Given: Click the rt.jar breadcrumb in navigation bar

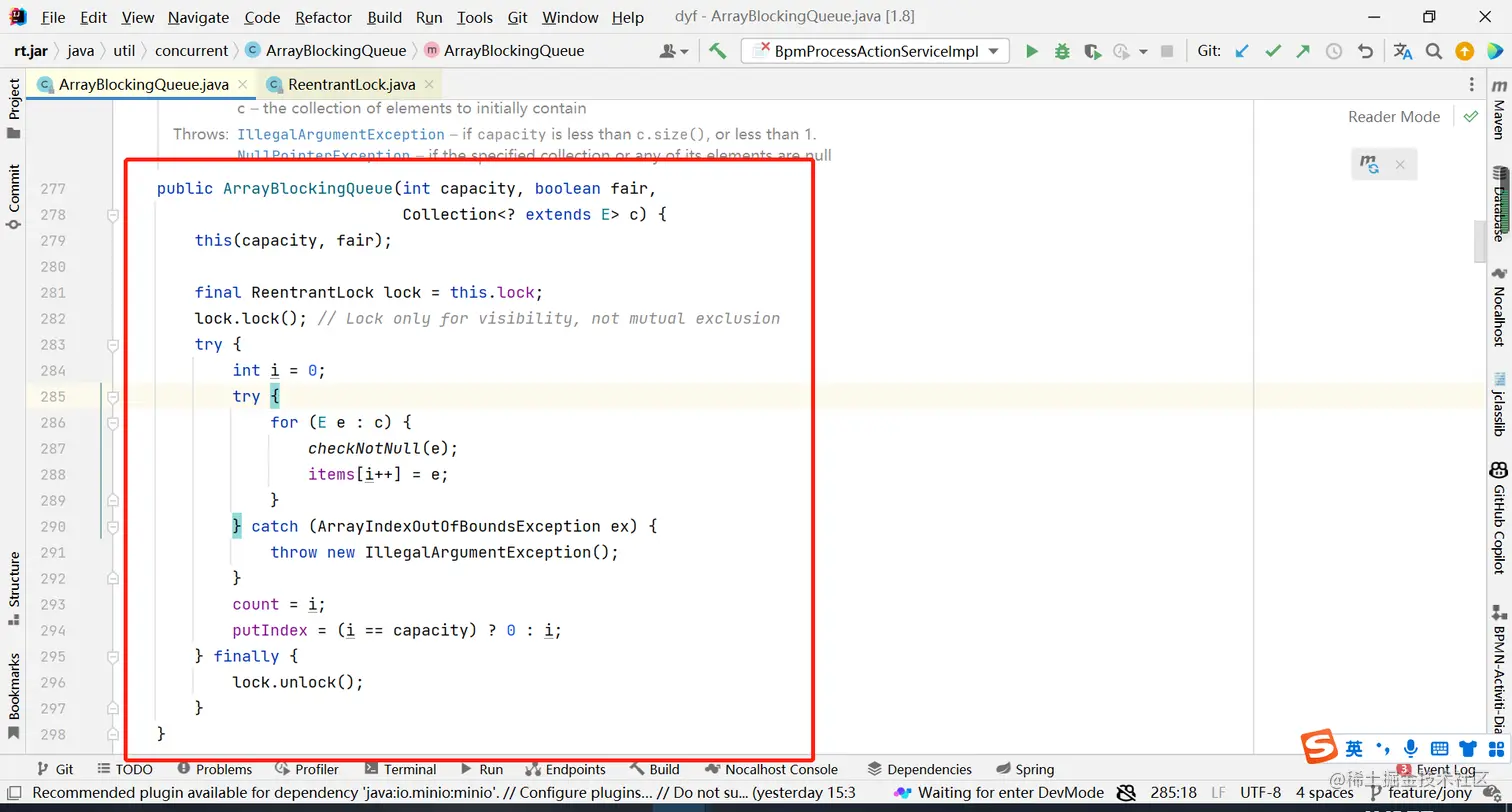Looking at the screenshot, I should (31, 51).
